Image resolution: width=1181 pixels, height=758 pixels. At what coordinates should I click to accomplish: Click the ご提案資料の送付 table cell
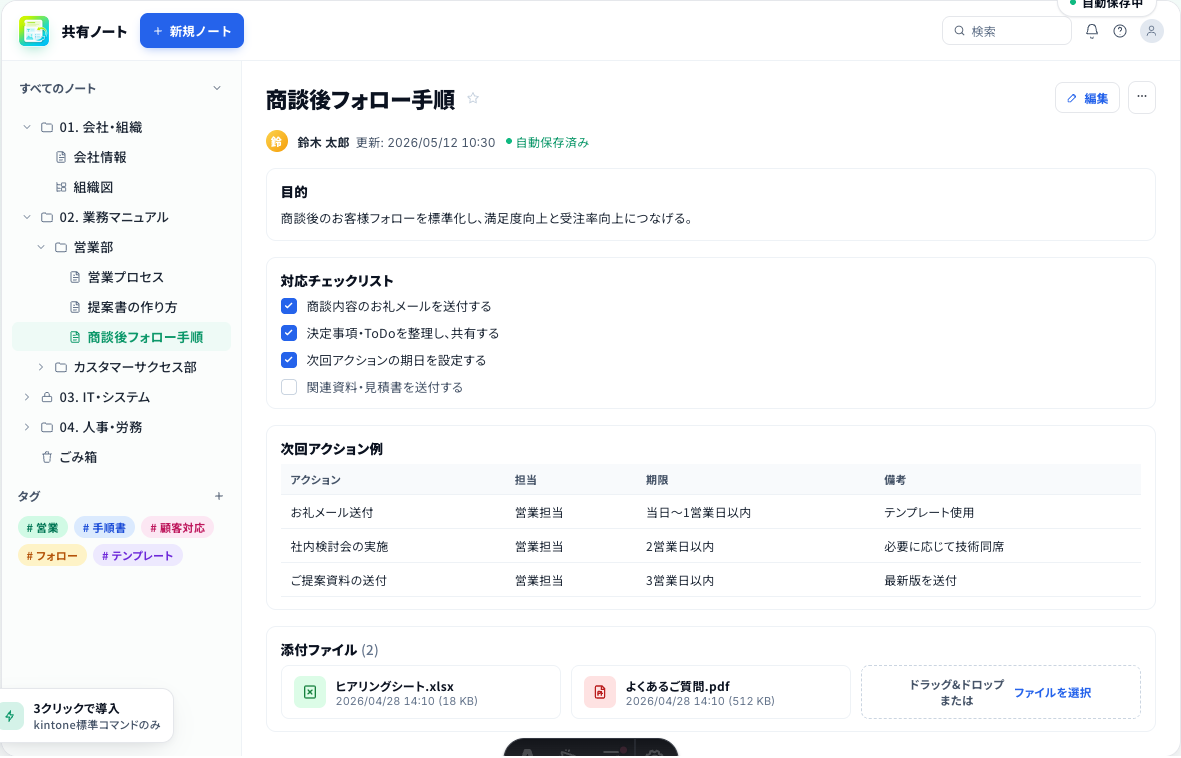pyautogui.click(x=339, y=580)
